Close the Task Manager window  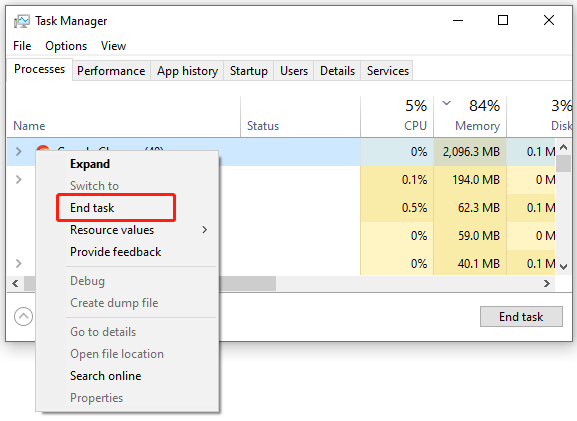click(549, 20)
